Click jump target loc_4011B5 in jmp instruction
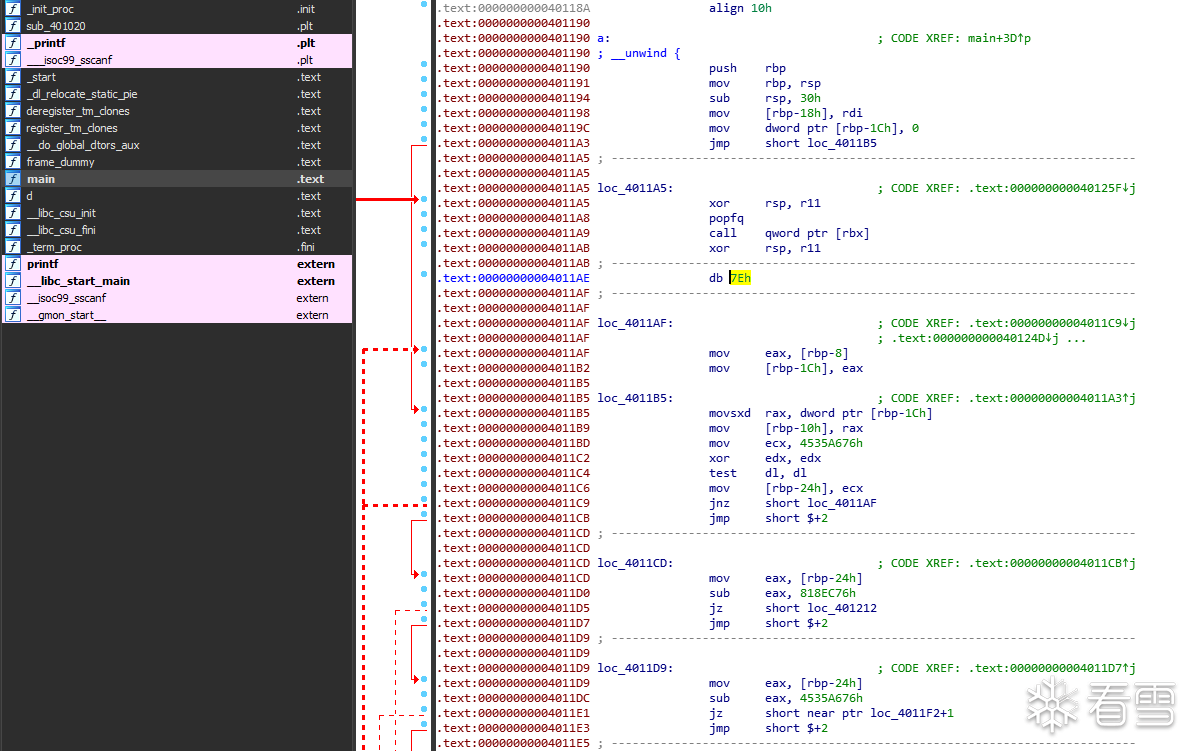Viewport: 1191px width, 751px height. [842, 143]
